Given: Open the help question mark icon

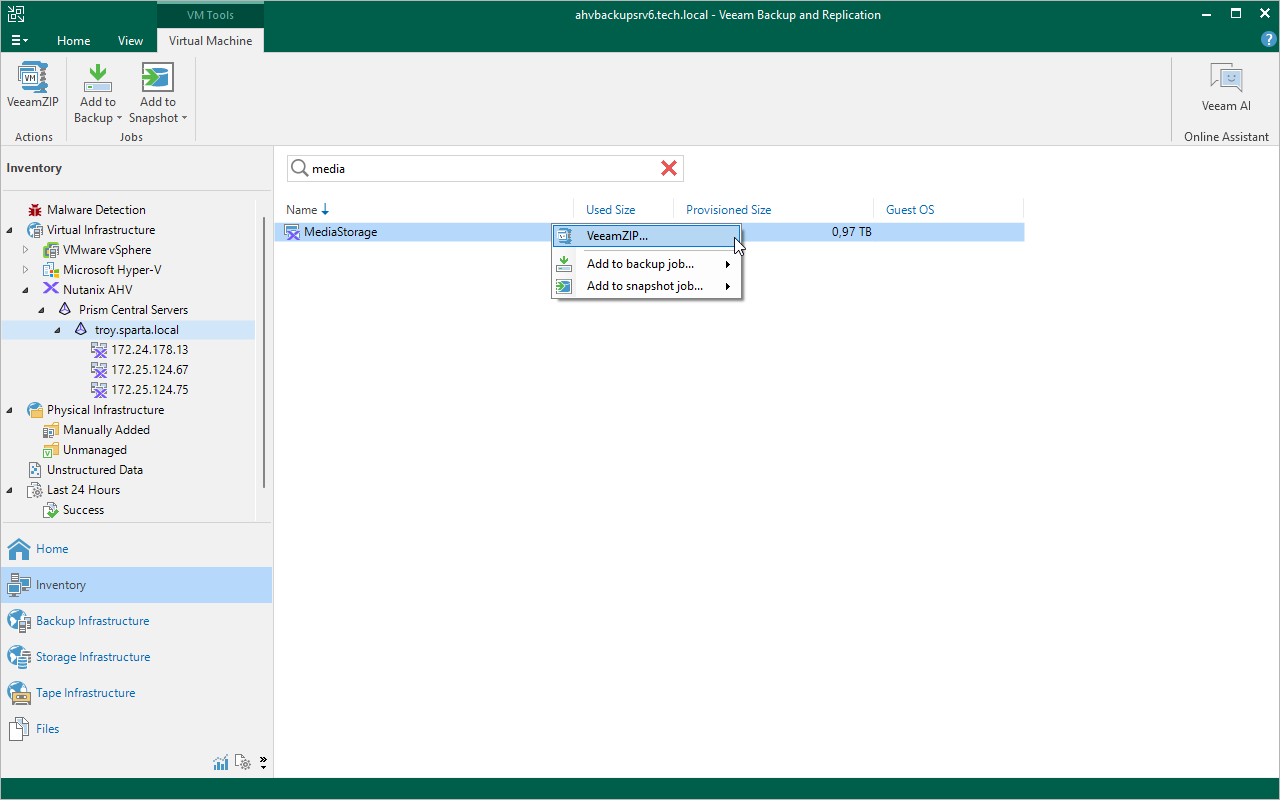Looking at the screenshot, I should [x=1268, y=39].
